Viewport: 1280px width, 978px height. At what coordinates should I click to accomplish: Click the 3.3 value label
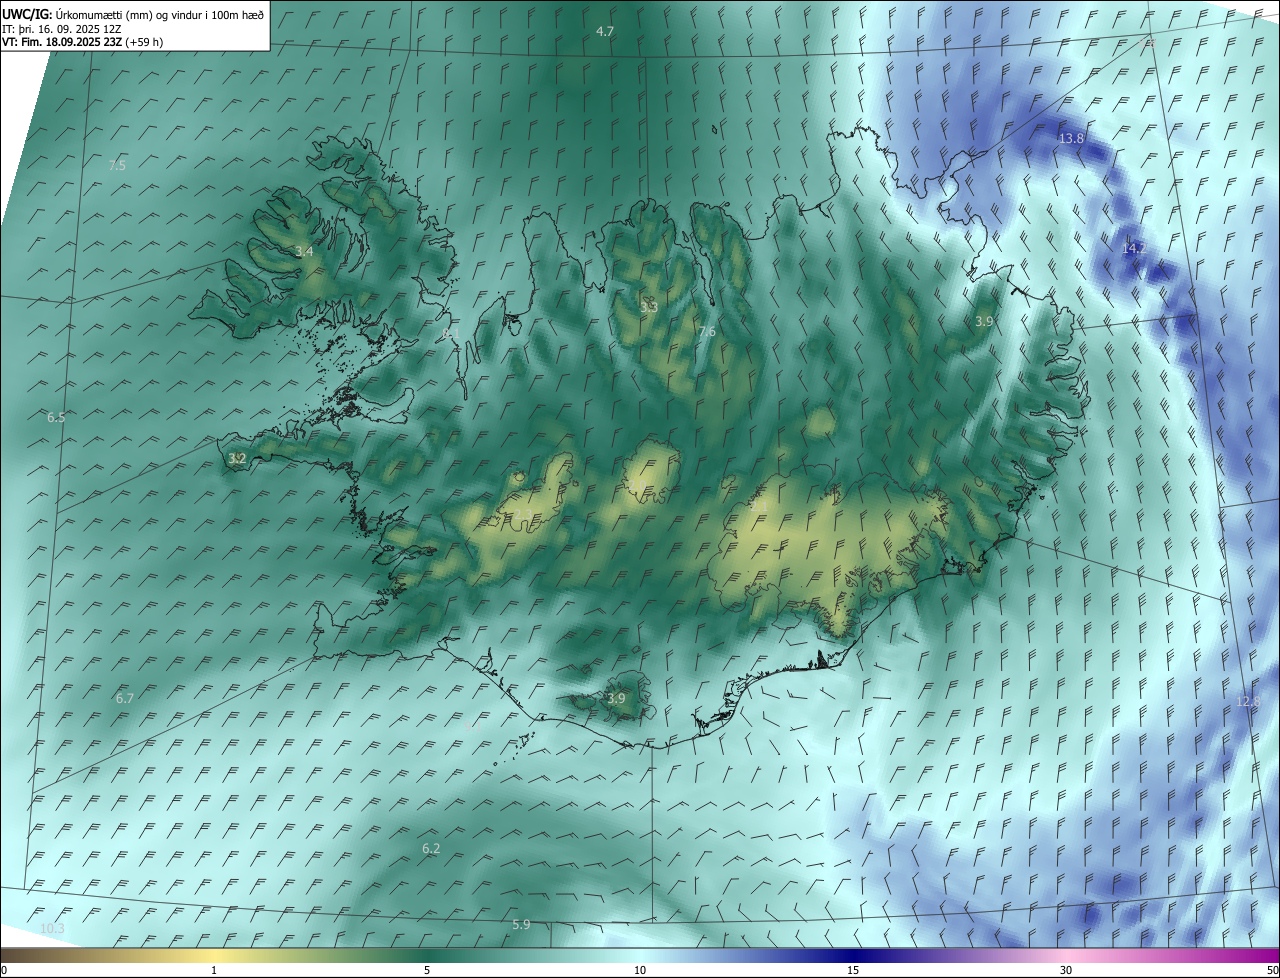point(649,307)
